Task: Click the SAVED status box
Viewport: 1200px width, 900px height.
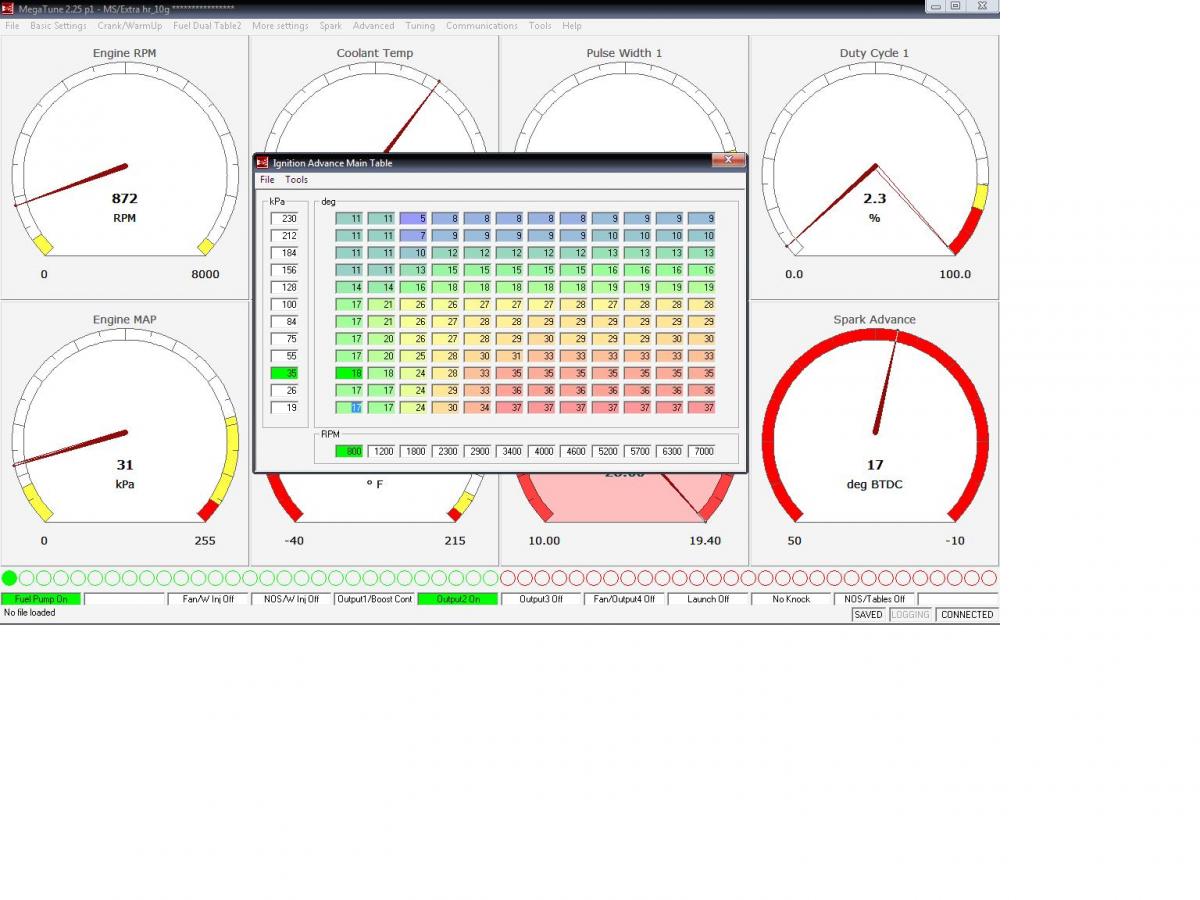Action: [868, 615]
